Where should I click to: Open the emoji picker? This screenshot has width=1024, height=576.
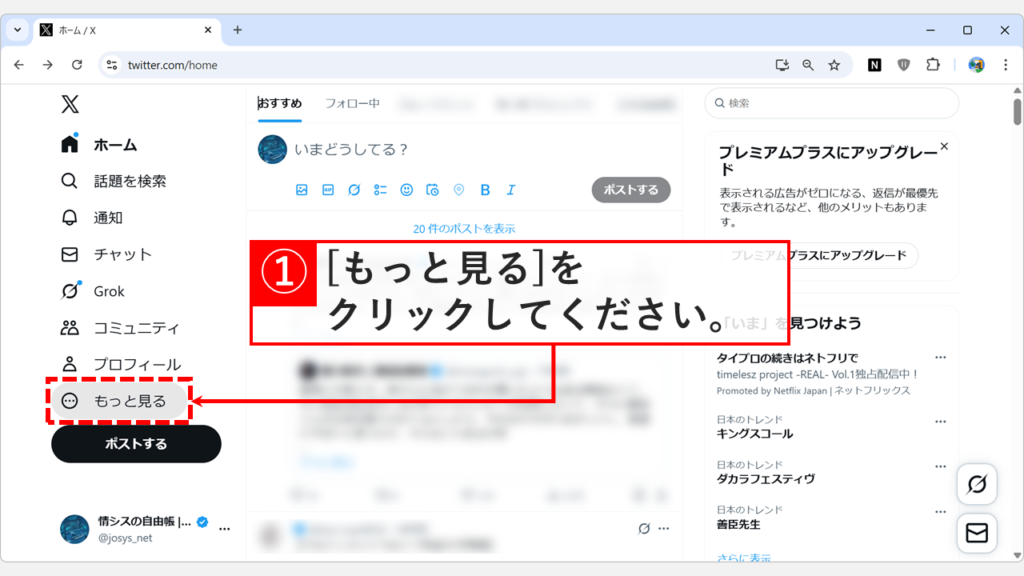click(406, 190)
